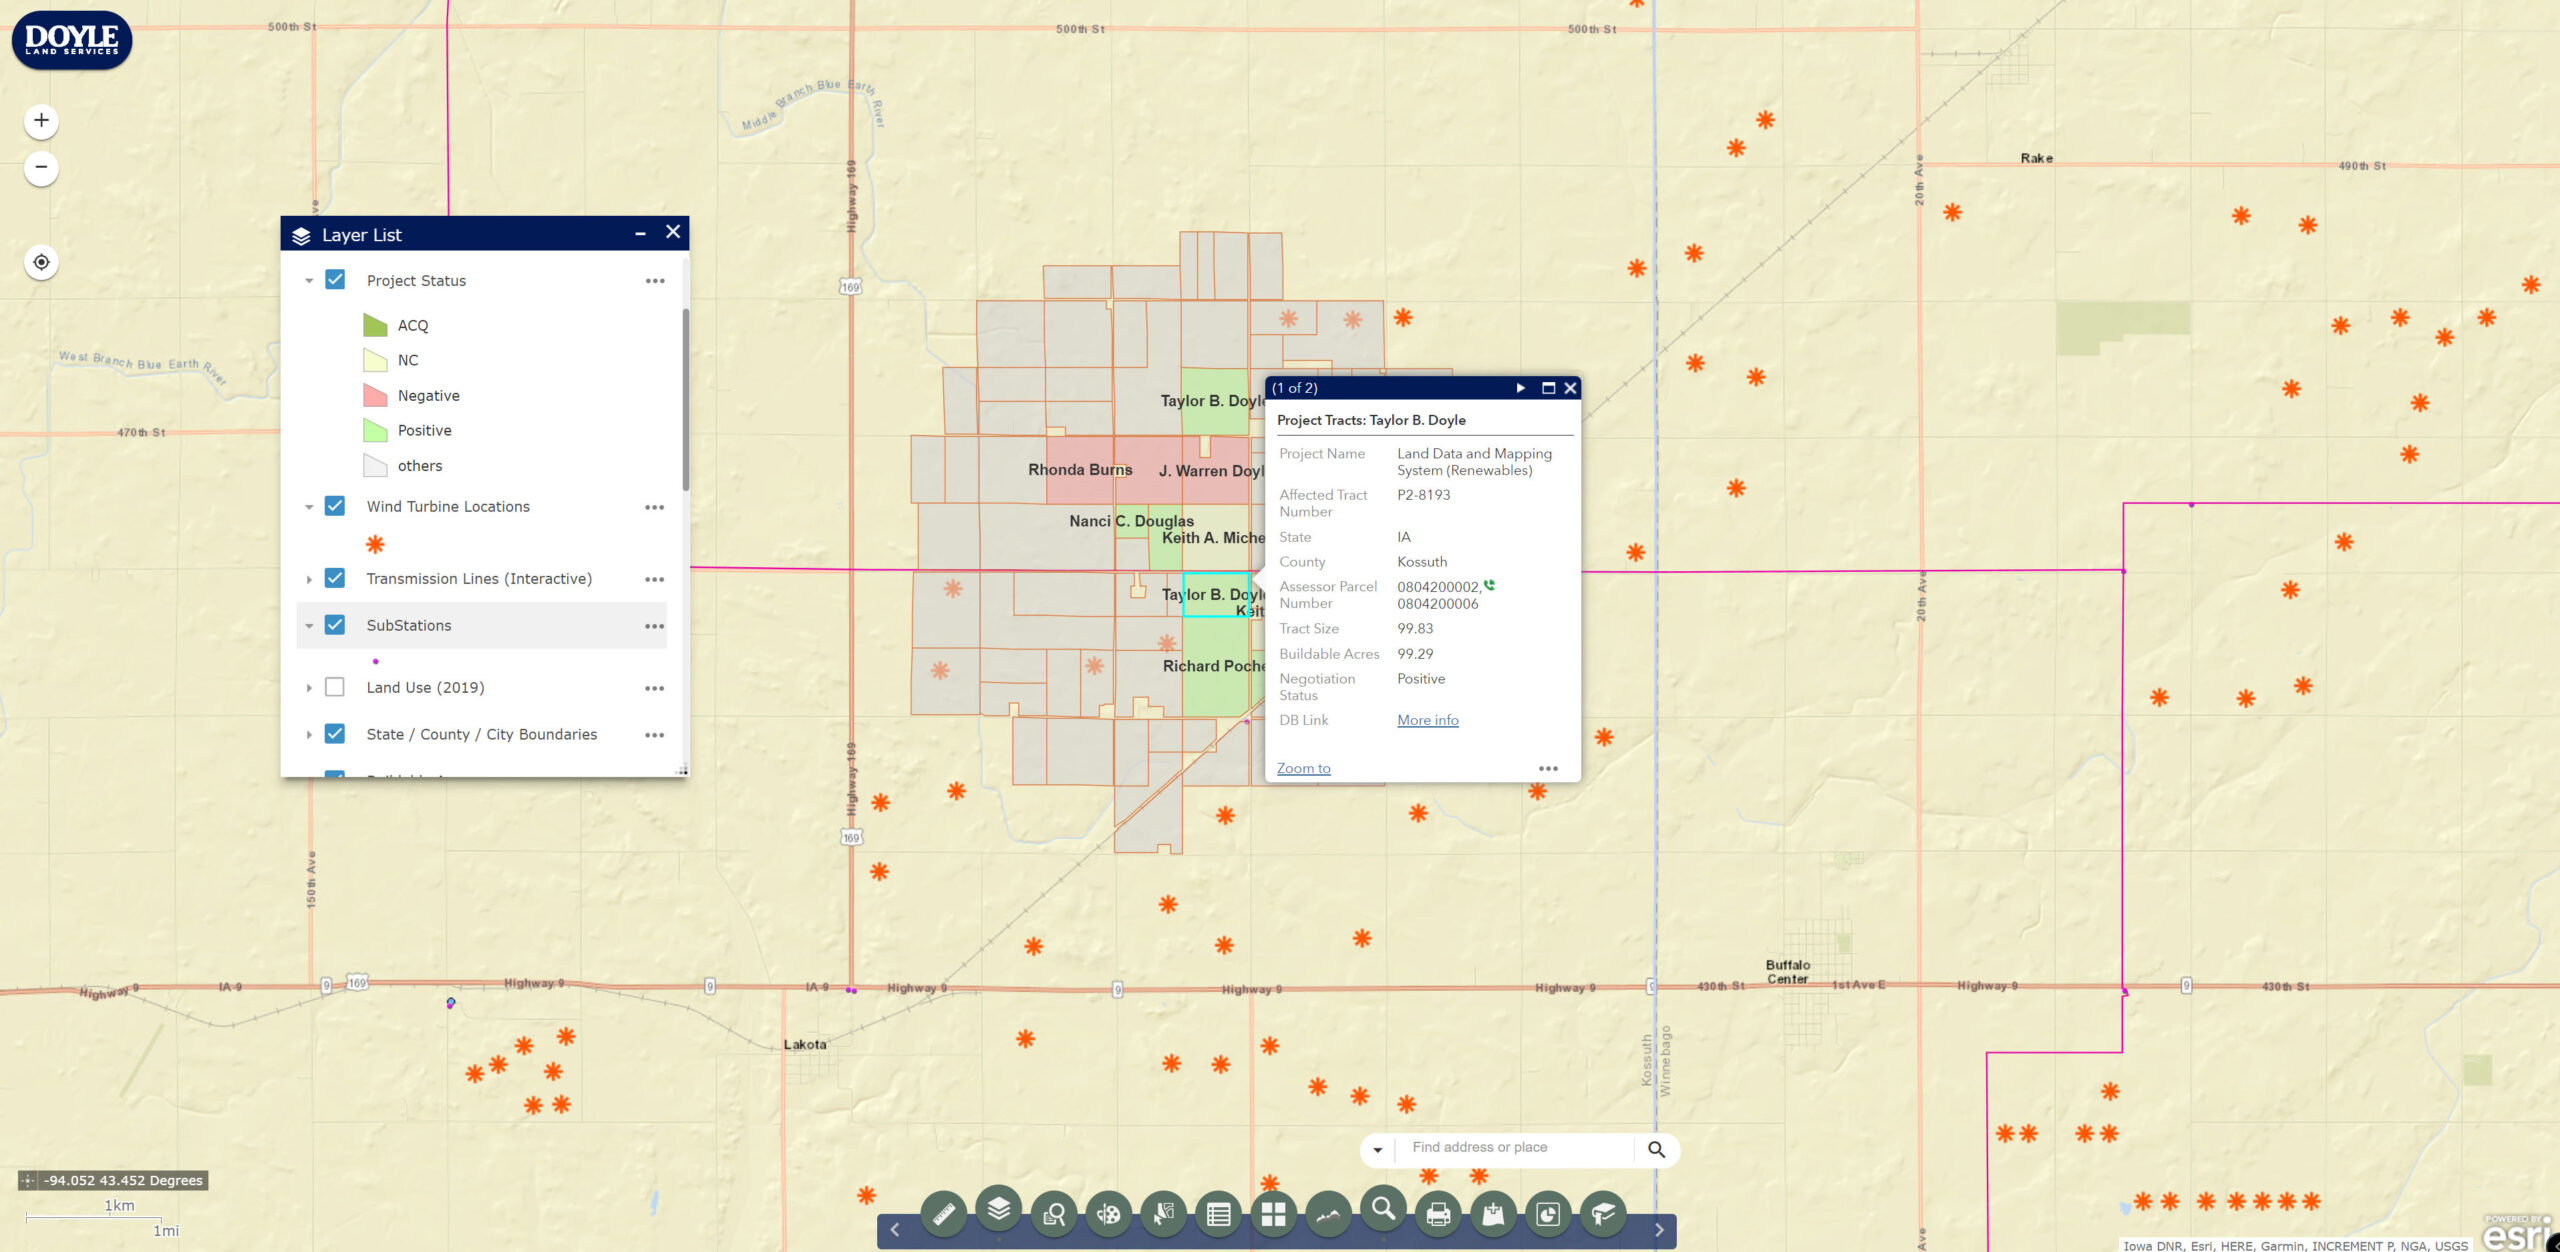Open the Basemap Gallery grid icon
2560x1252 pixels.
tap(1273, 1214)
